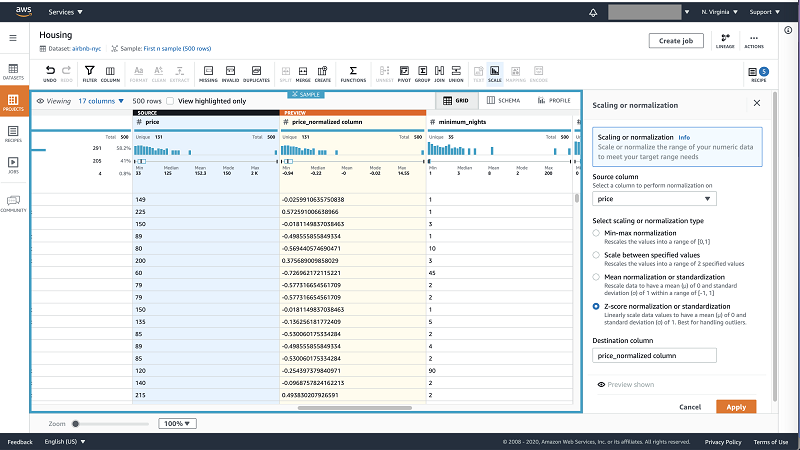Enable View highlighted only checkbox
The width and height of the screenshot is (800, 450).
[x=171, y=101]
